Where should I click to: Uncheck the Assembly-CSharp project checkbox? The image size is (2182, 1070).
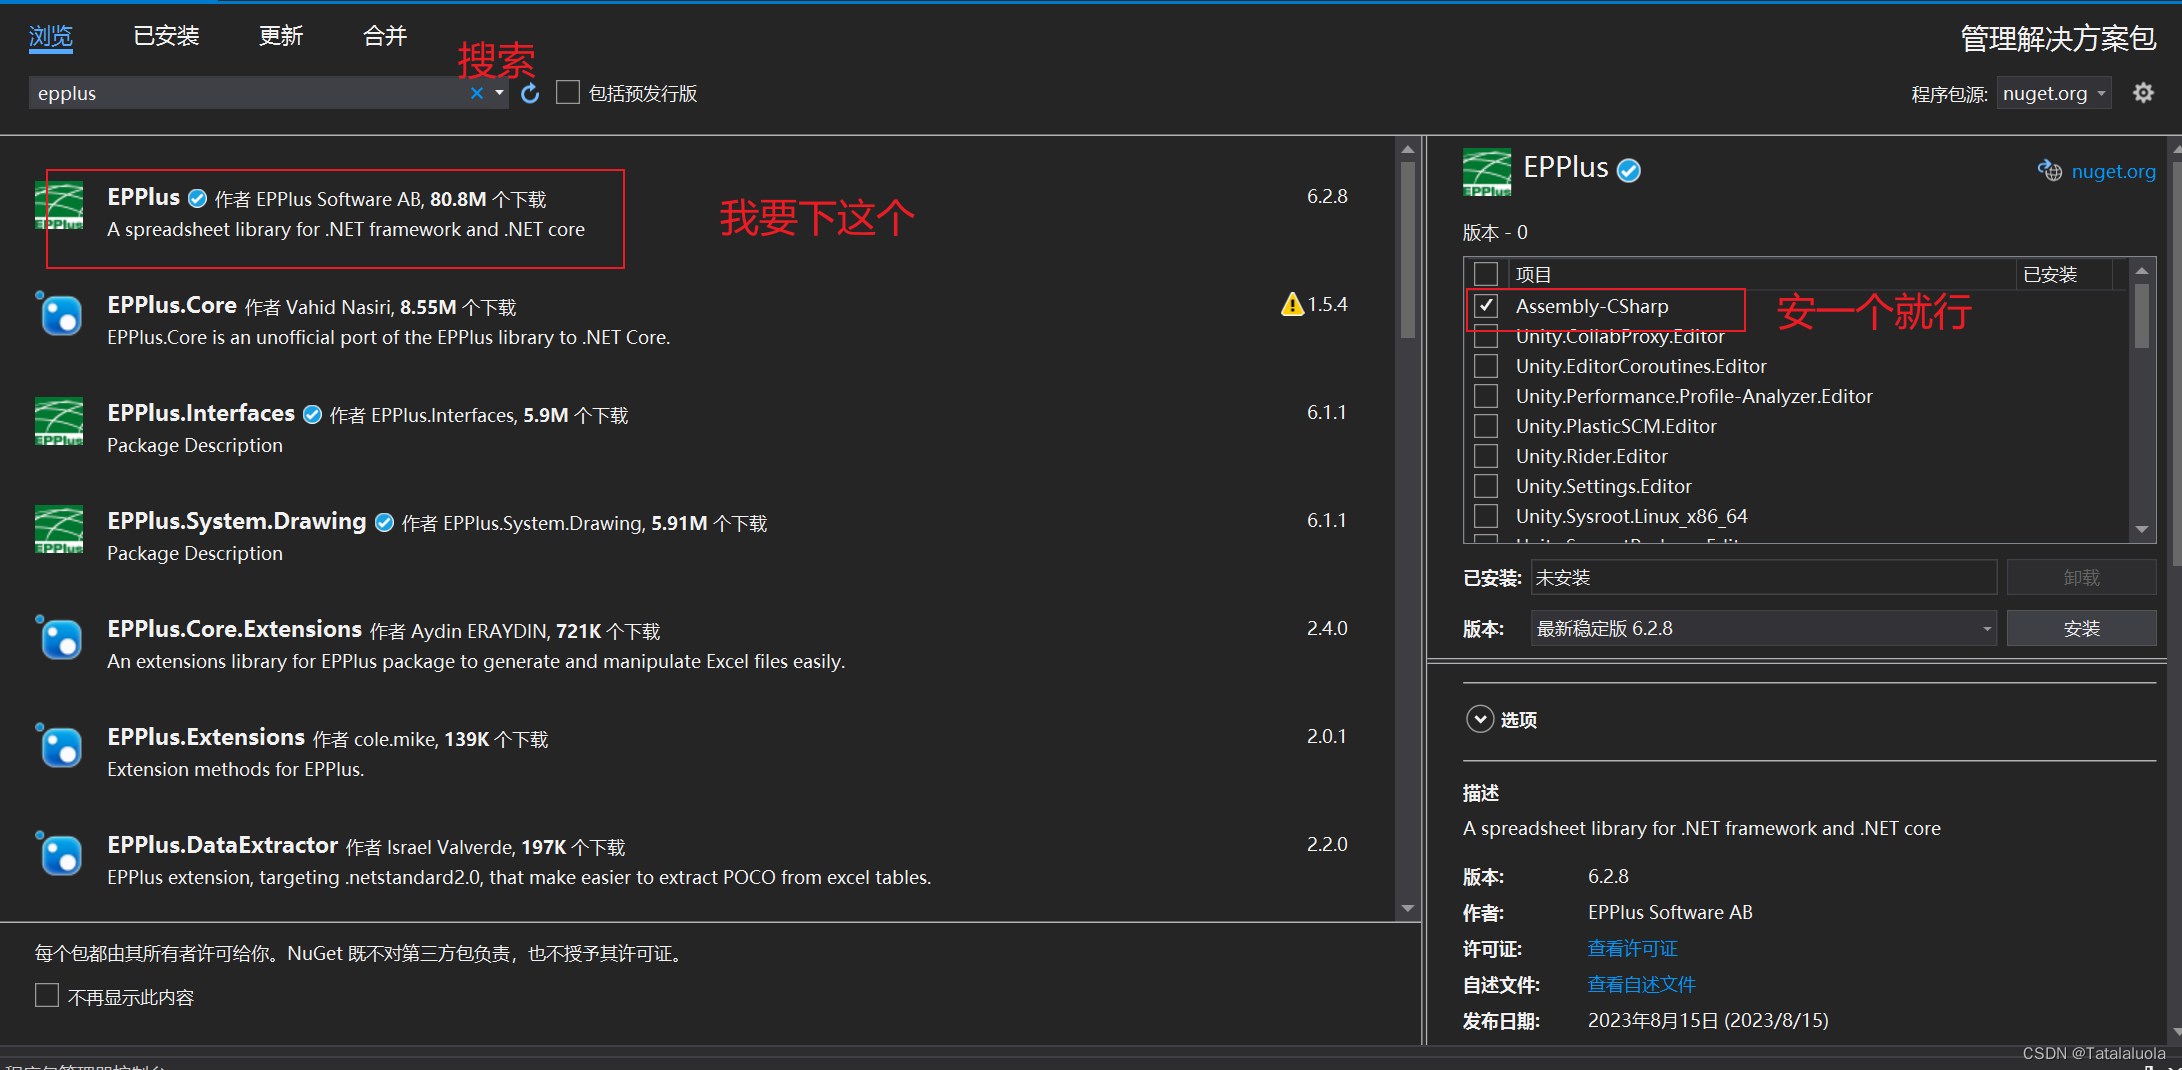coord(1486,306)
